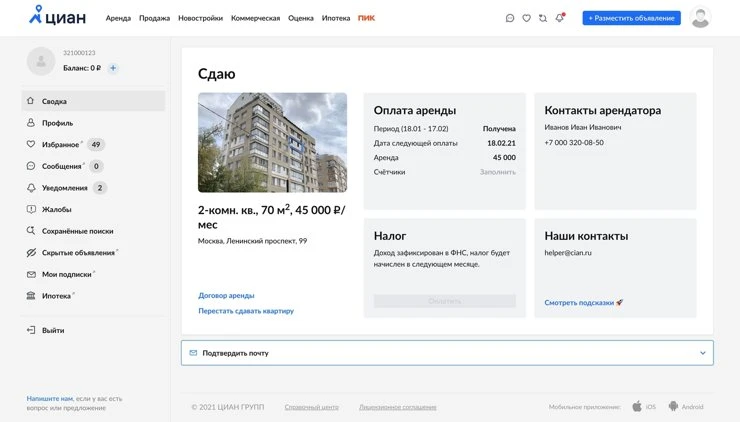740x422 pixels.
Task: Click the address Москва, Ленинский проспект, 99
Action: click(252, 241)
